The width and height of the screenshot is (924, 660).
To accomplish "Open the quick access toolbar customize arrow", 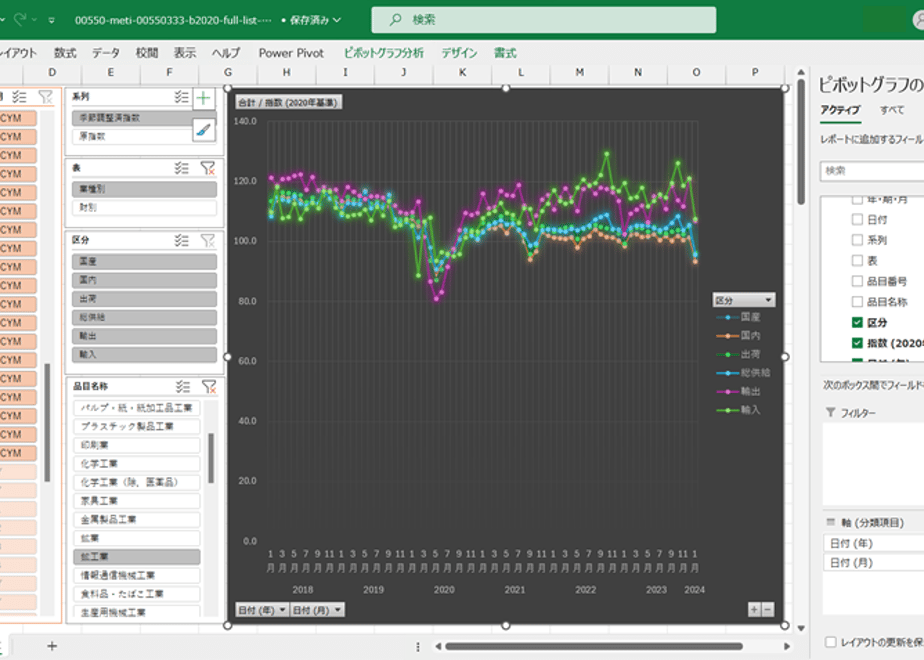I will pos(52,20).
